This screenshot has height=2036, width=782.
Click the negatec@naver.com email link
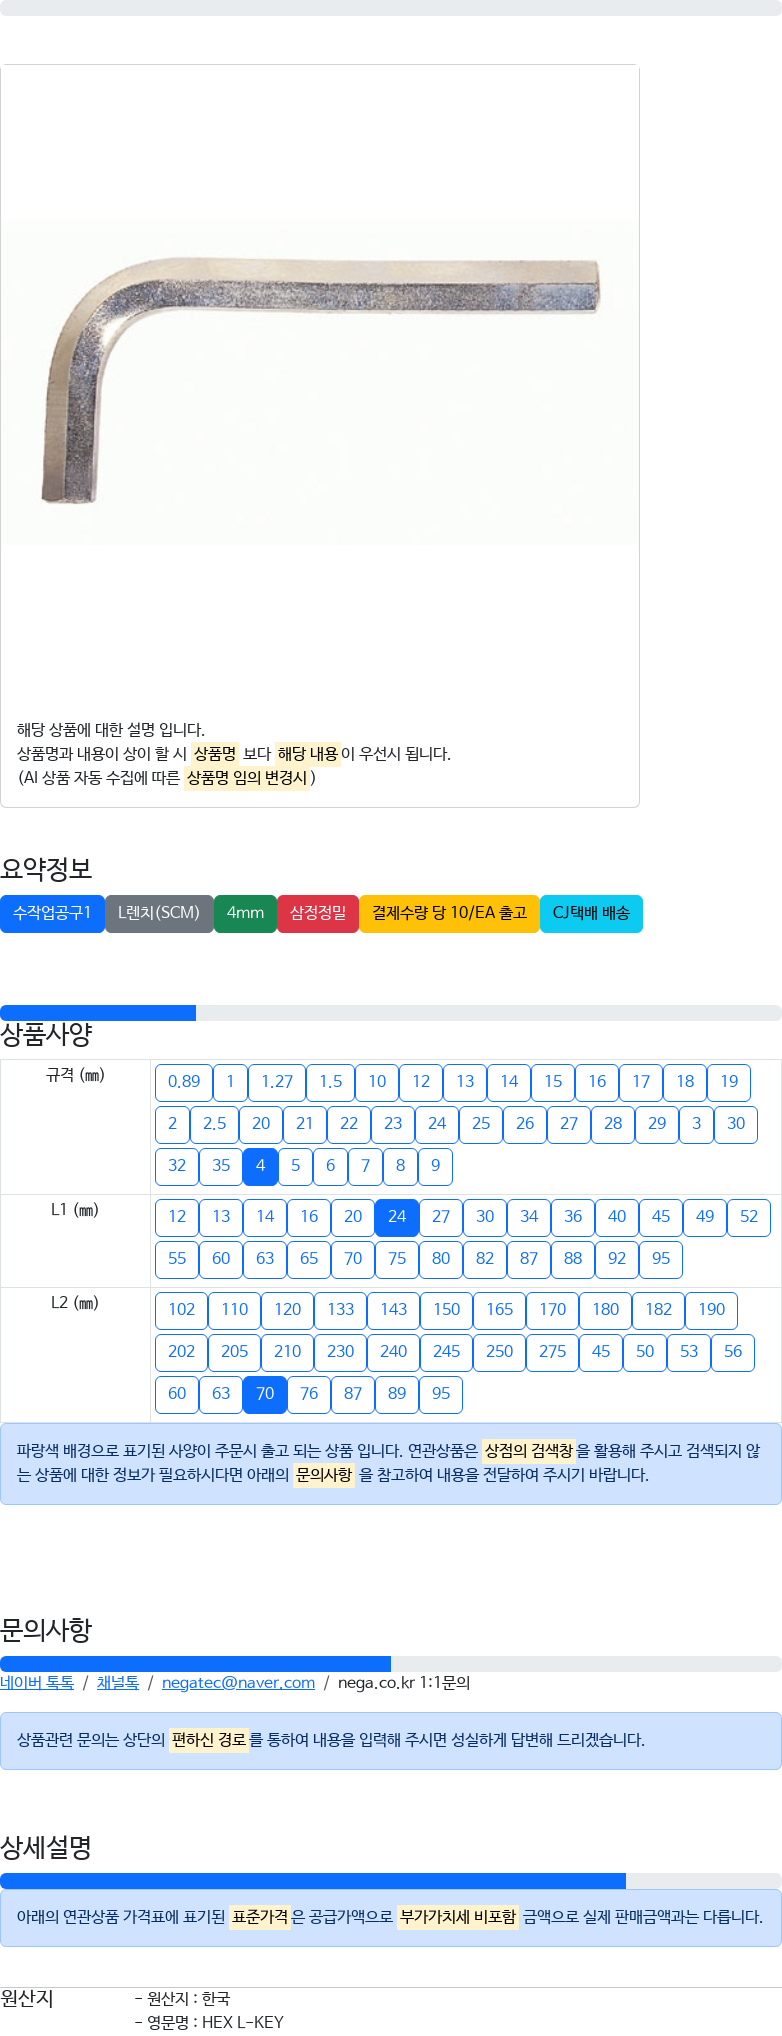[x=238, y=1683]
